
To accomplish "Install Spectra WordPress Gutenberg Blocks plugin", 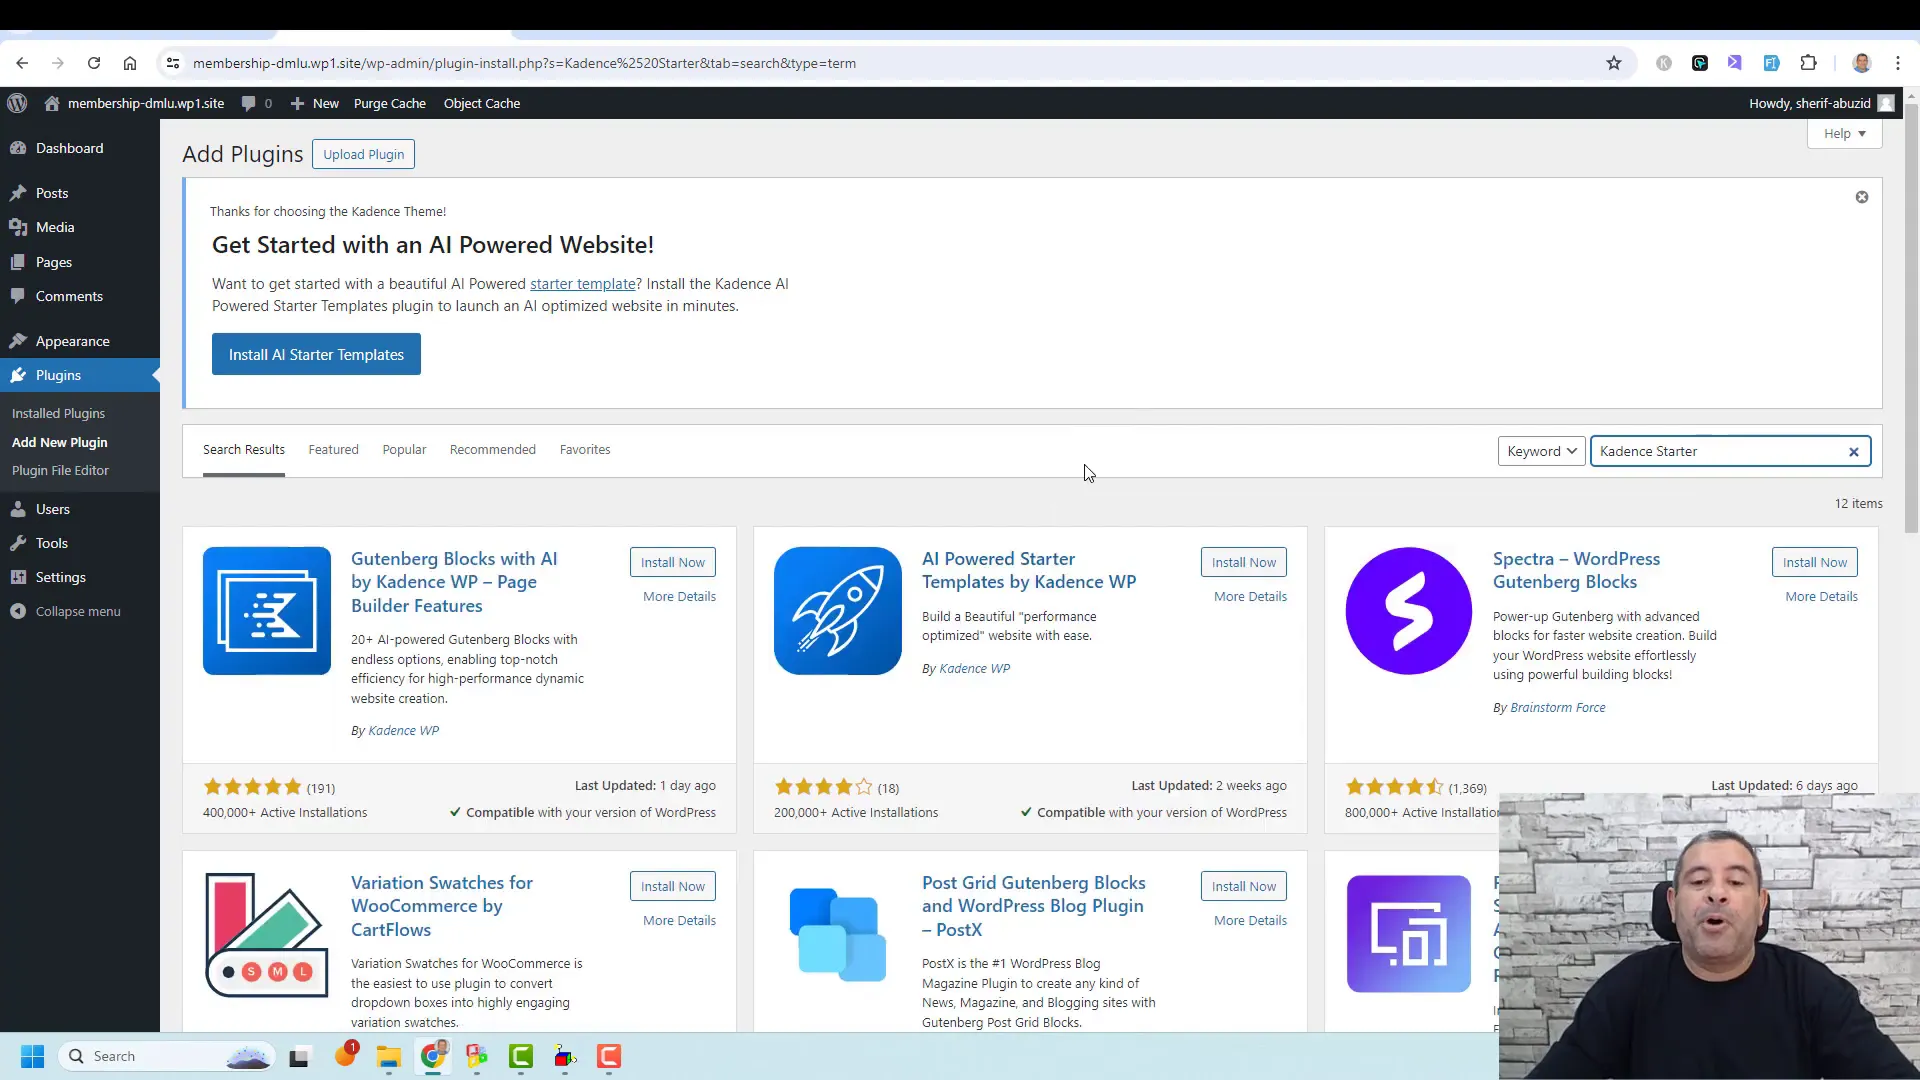I will 1815,563.
